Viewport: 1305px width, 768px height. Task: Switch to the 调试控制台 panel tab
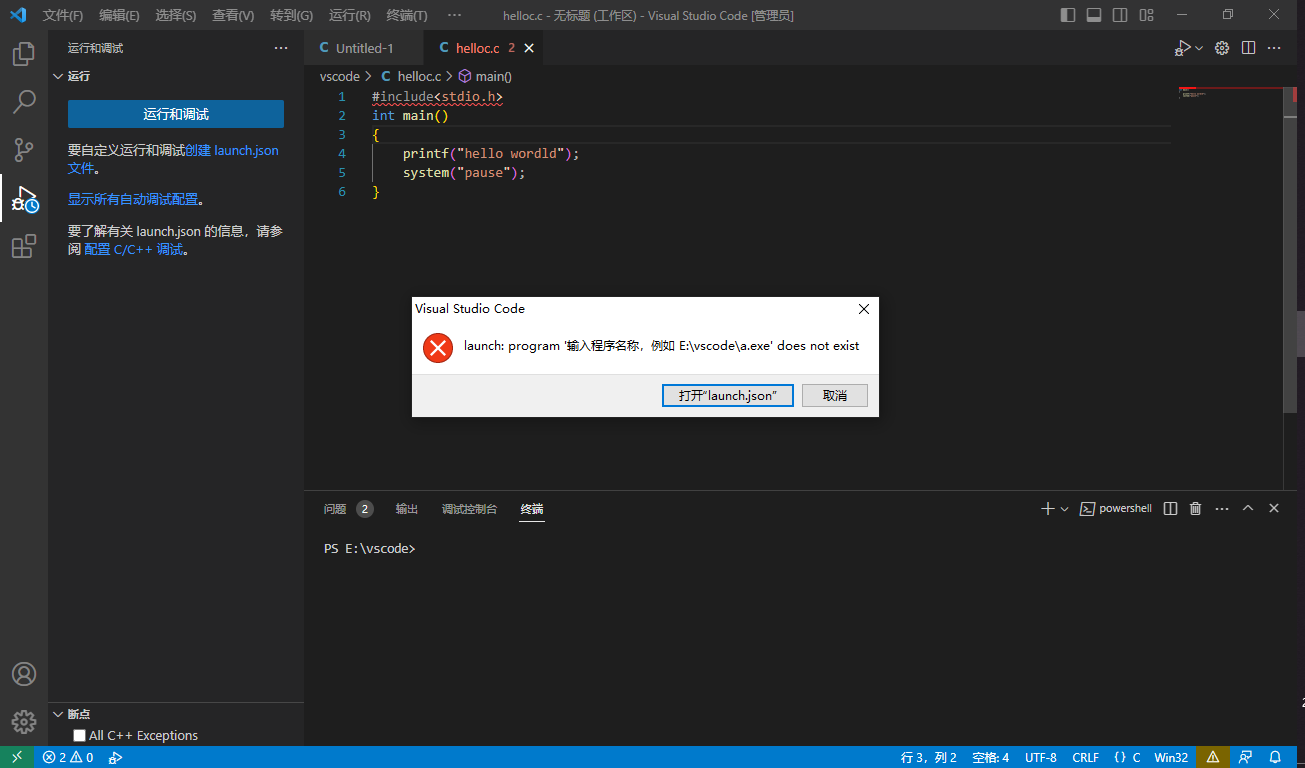(x=469, y=509)
